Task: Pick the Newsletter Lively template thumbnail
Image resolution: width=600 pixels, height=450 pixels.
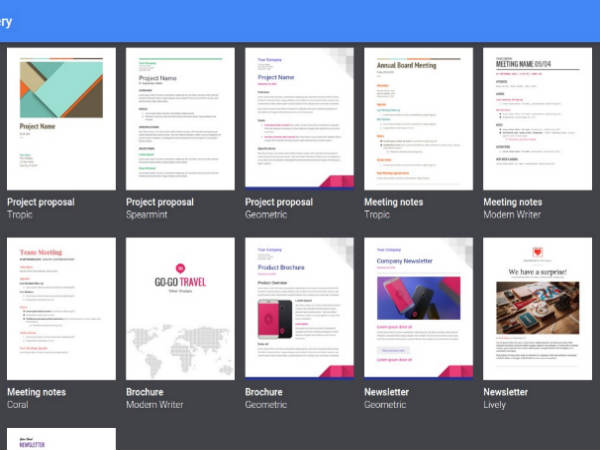Action: (x=538, y=308)
